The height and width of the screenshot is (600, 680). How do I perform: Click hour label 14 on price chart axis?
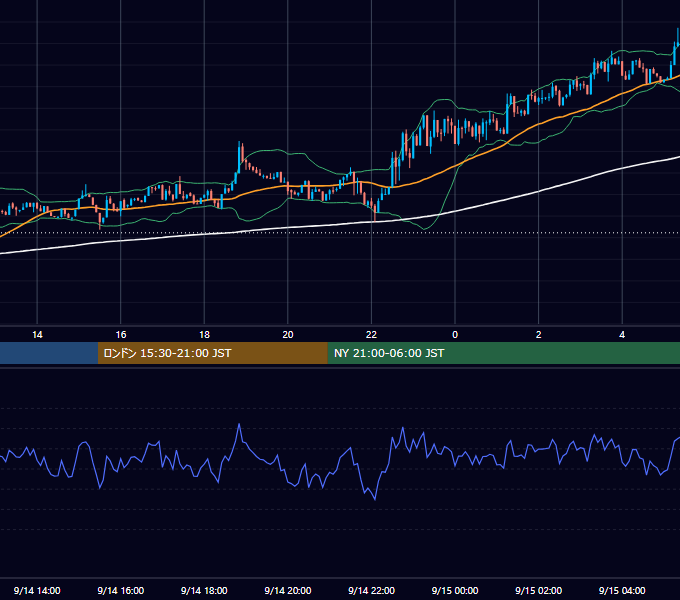37,335
